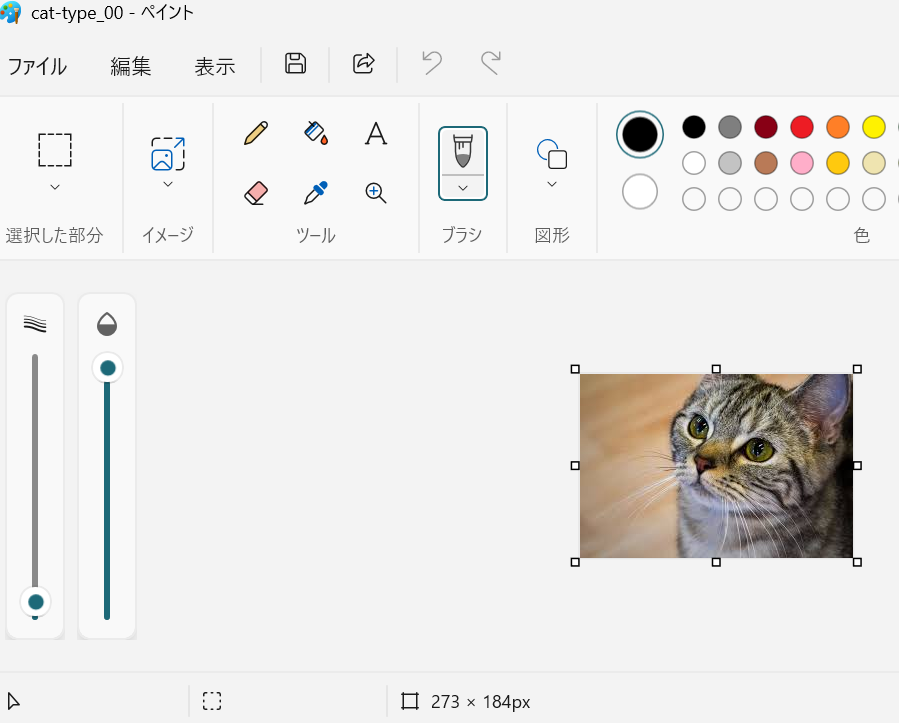Click the イメージ group label
899x723 pixels.
[x=168, y=235]
